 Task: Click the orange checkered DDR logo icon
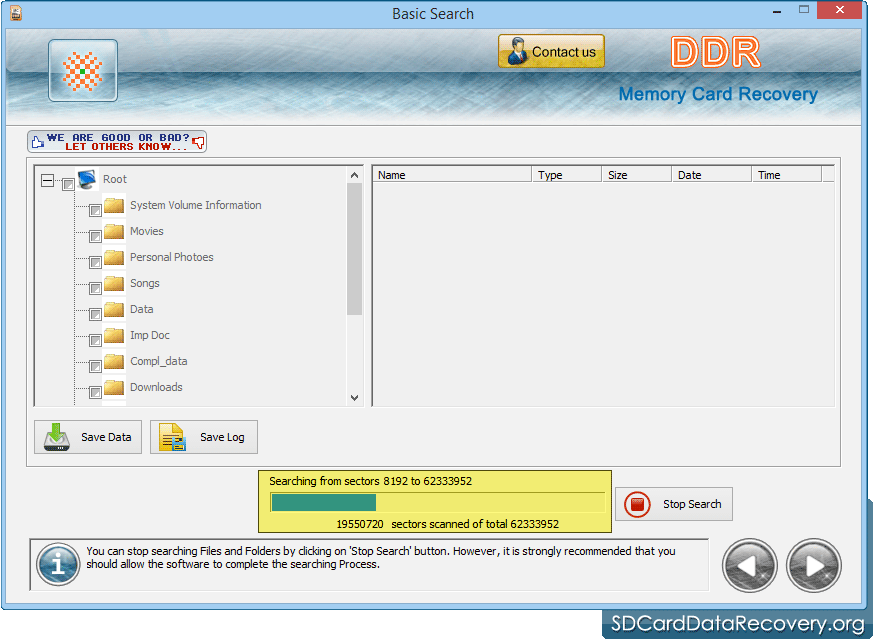click(82, 71)
